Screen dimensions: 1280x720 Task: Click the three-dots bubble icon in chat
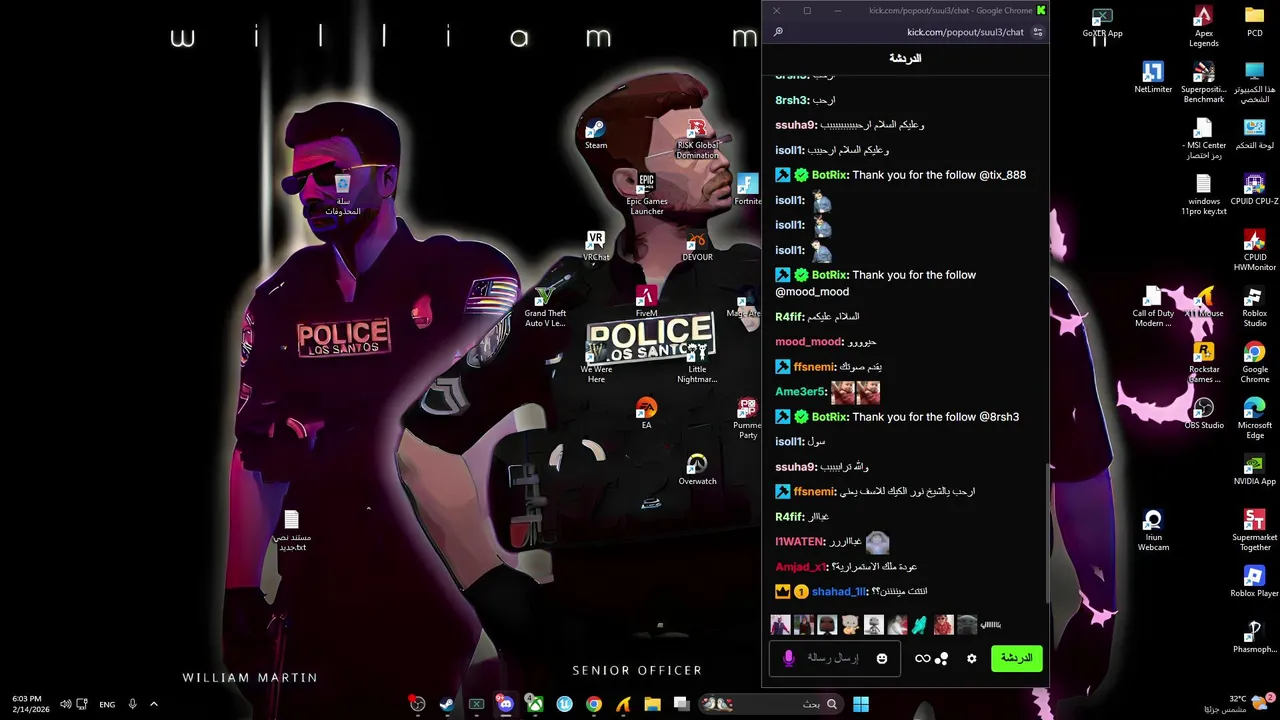click(941, 658)
